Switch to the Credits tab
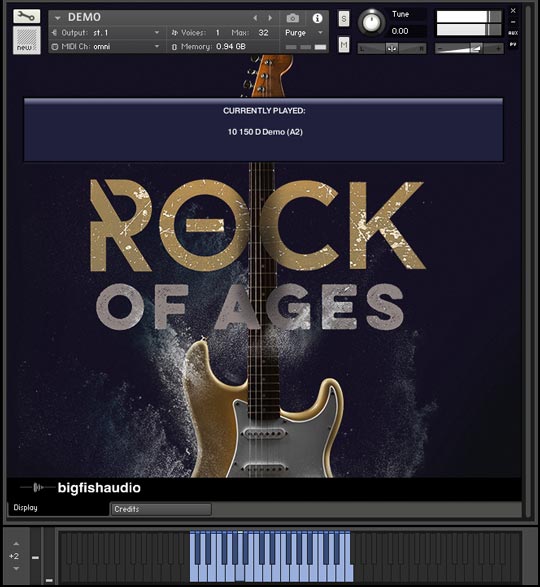The image size is (540, 587). 161,509
